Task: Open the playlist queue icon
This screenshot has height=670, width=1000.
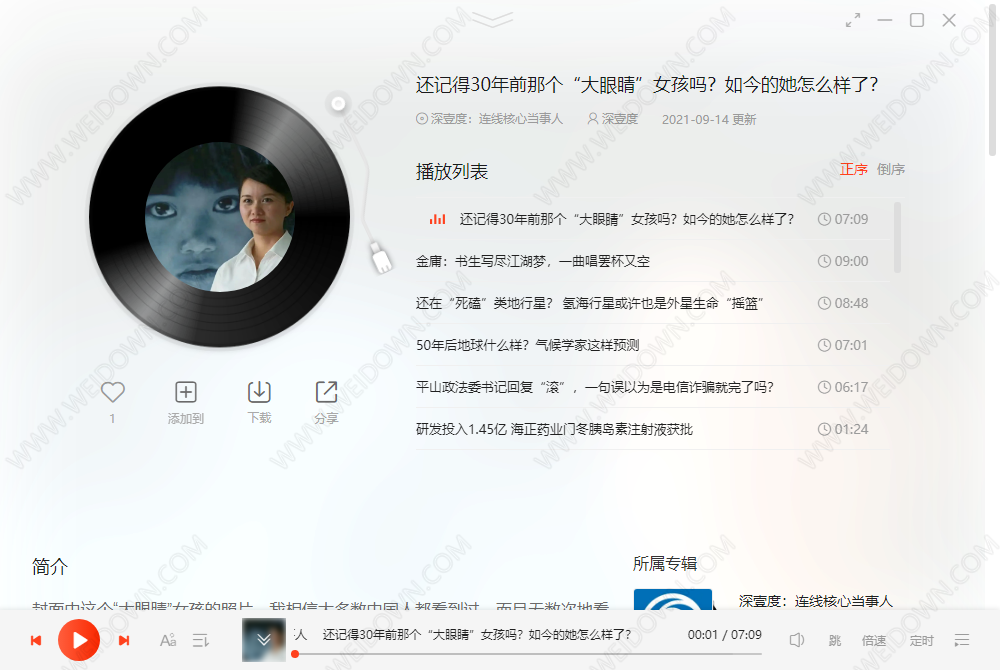Action: click(x=962, y=640)
